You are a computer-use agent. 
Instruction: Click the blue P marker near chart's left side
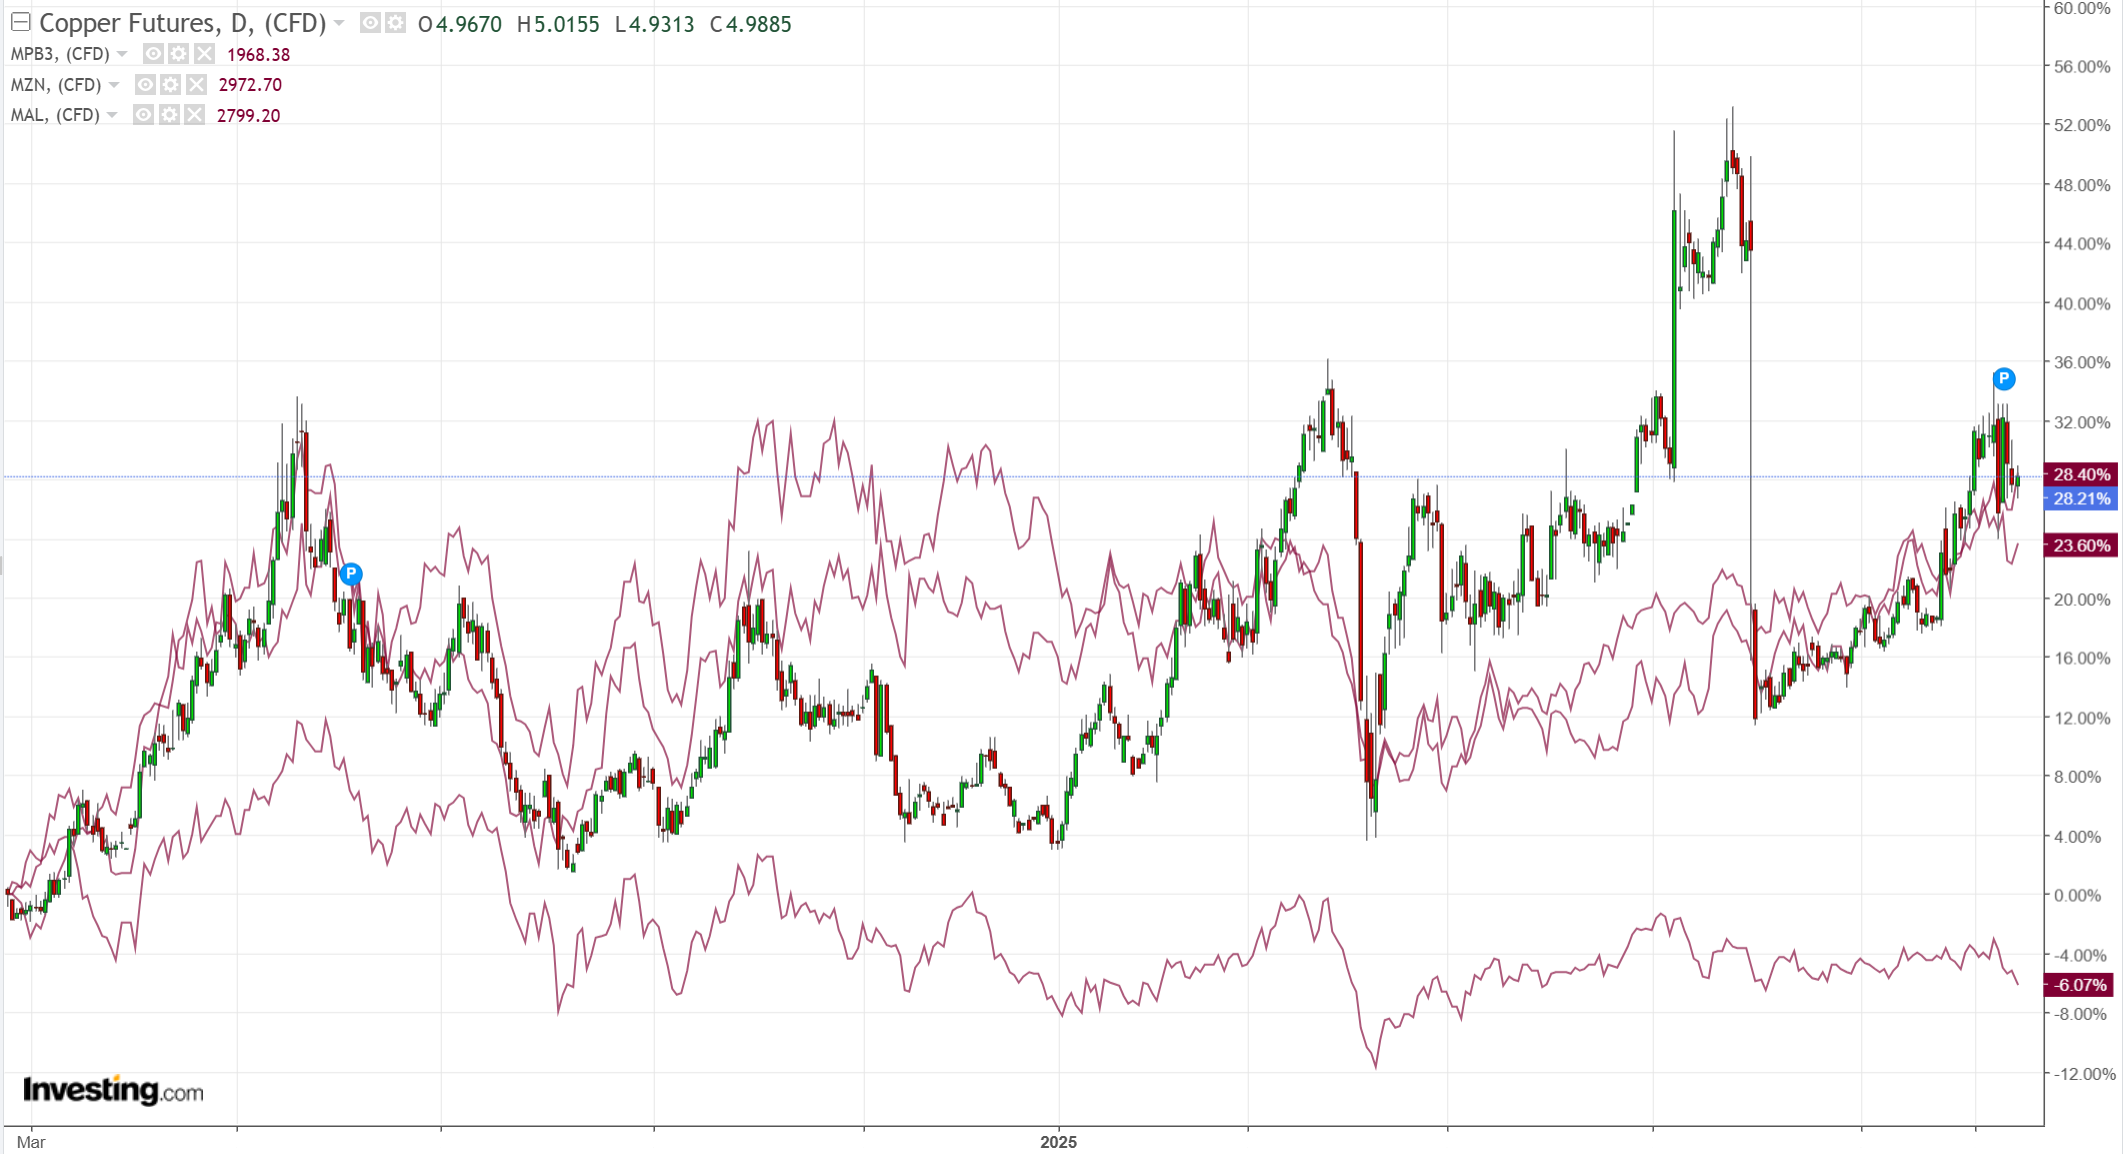pos(350,574)
